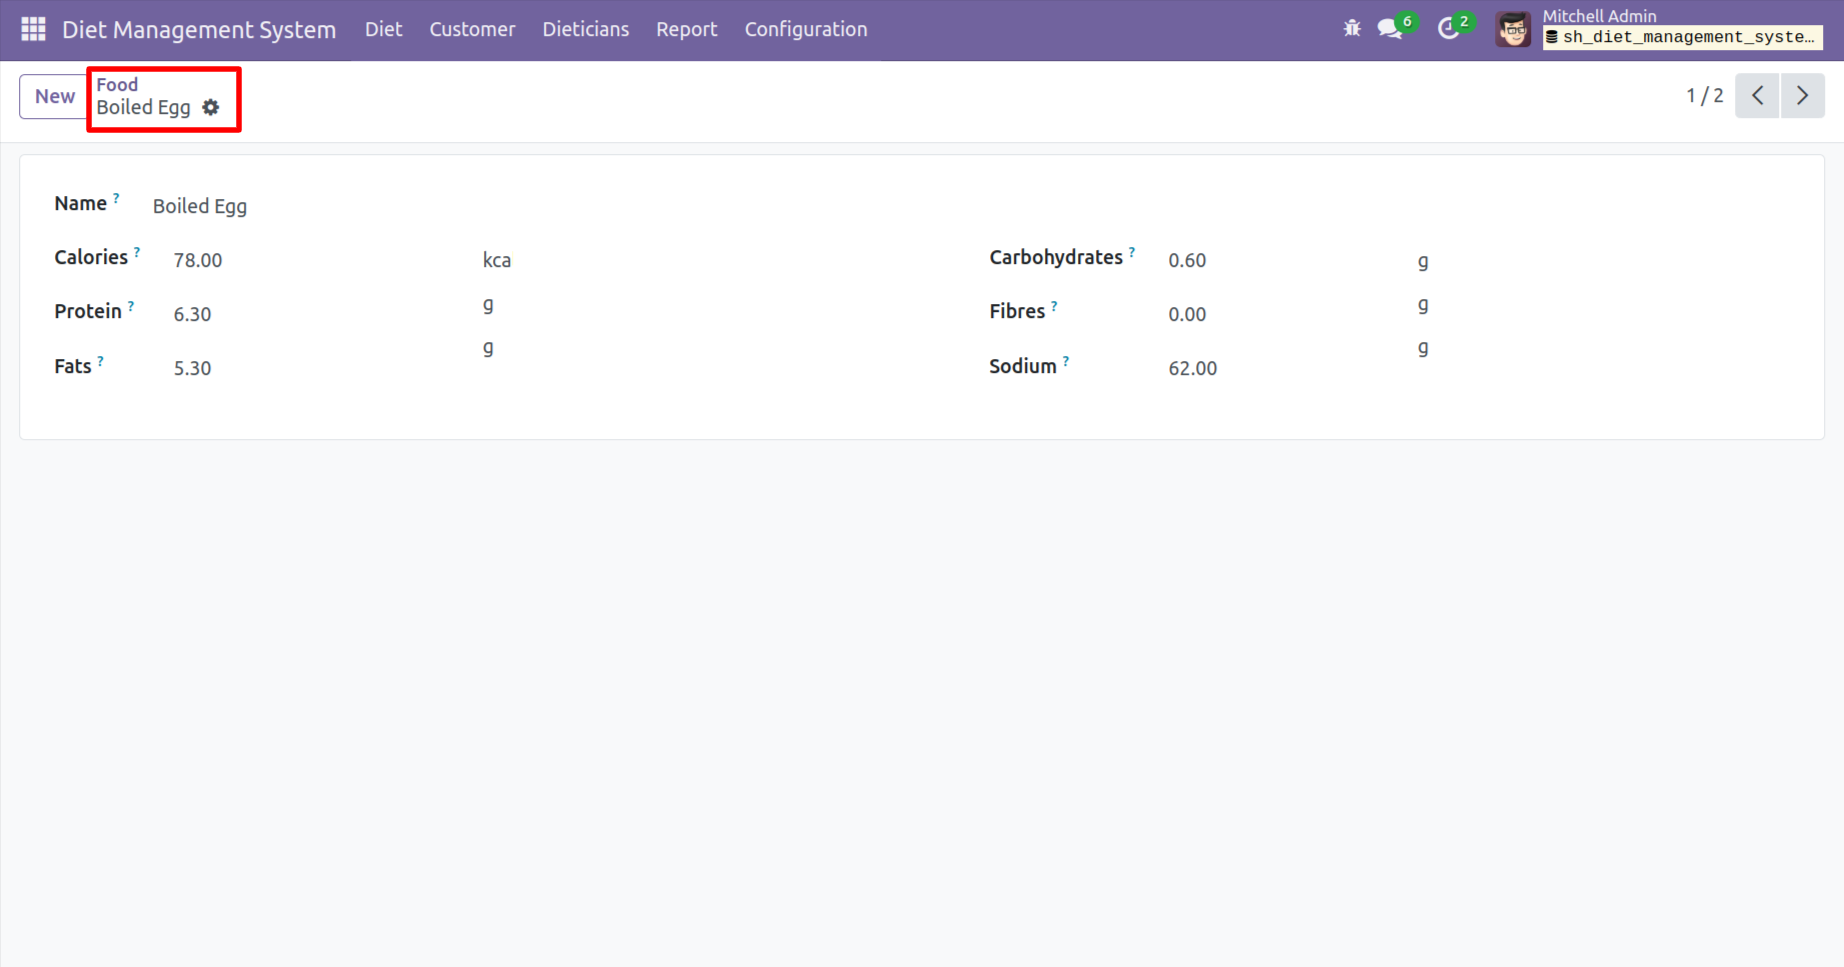
Task: Show help tooltip for Carbohydrates field
Action: [1132, 252]
